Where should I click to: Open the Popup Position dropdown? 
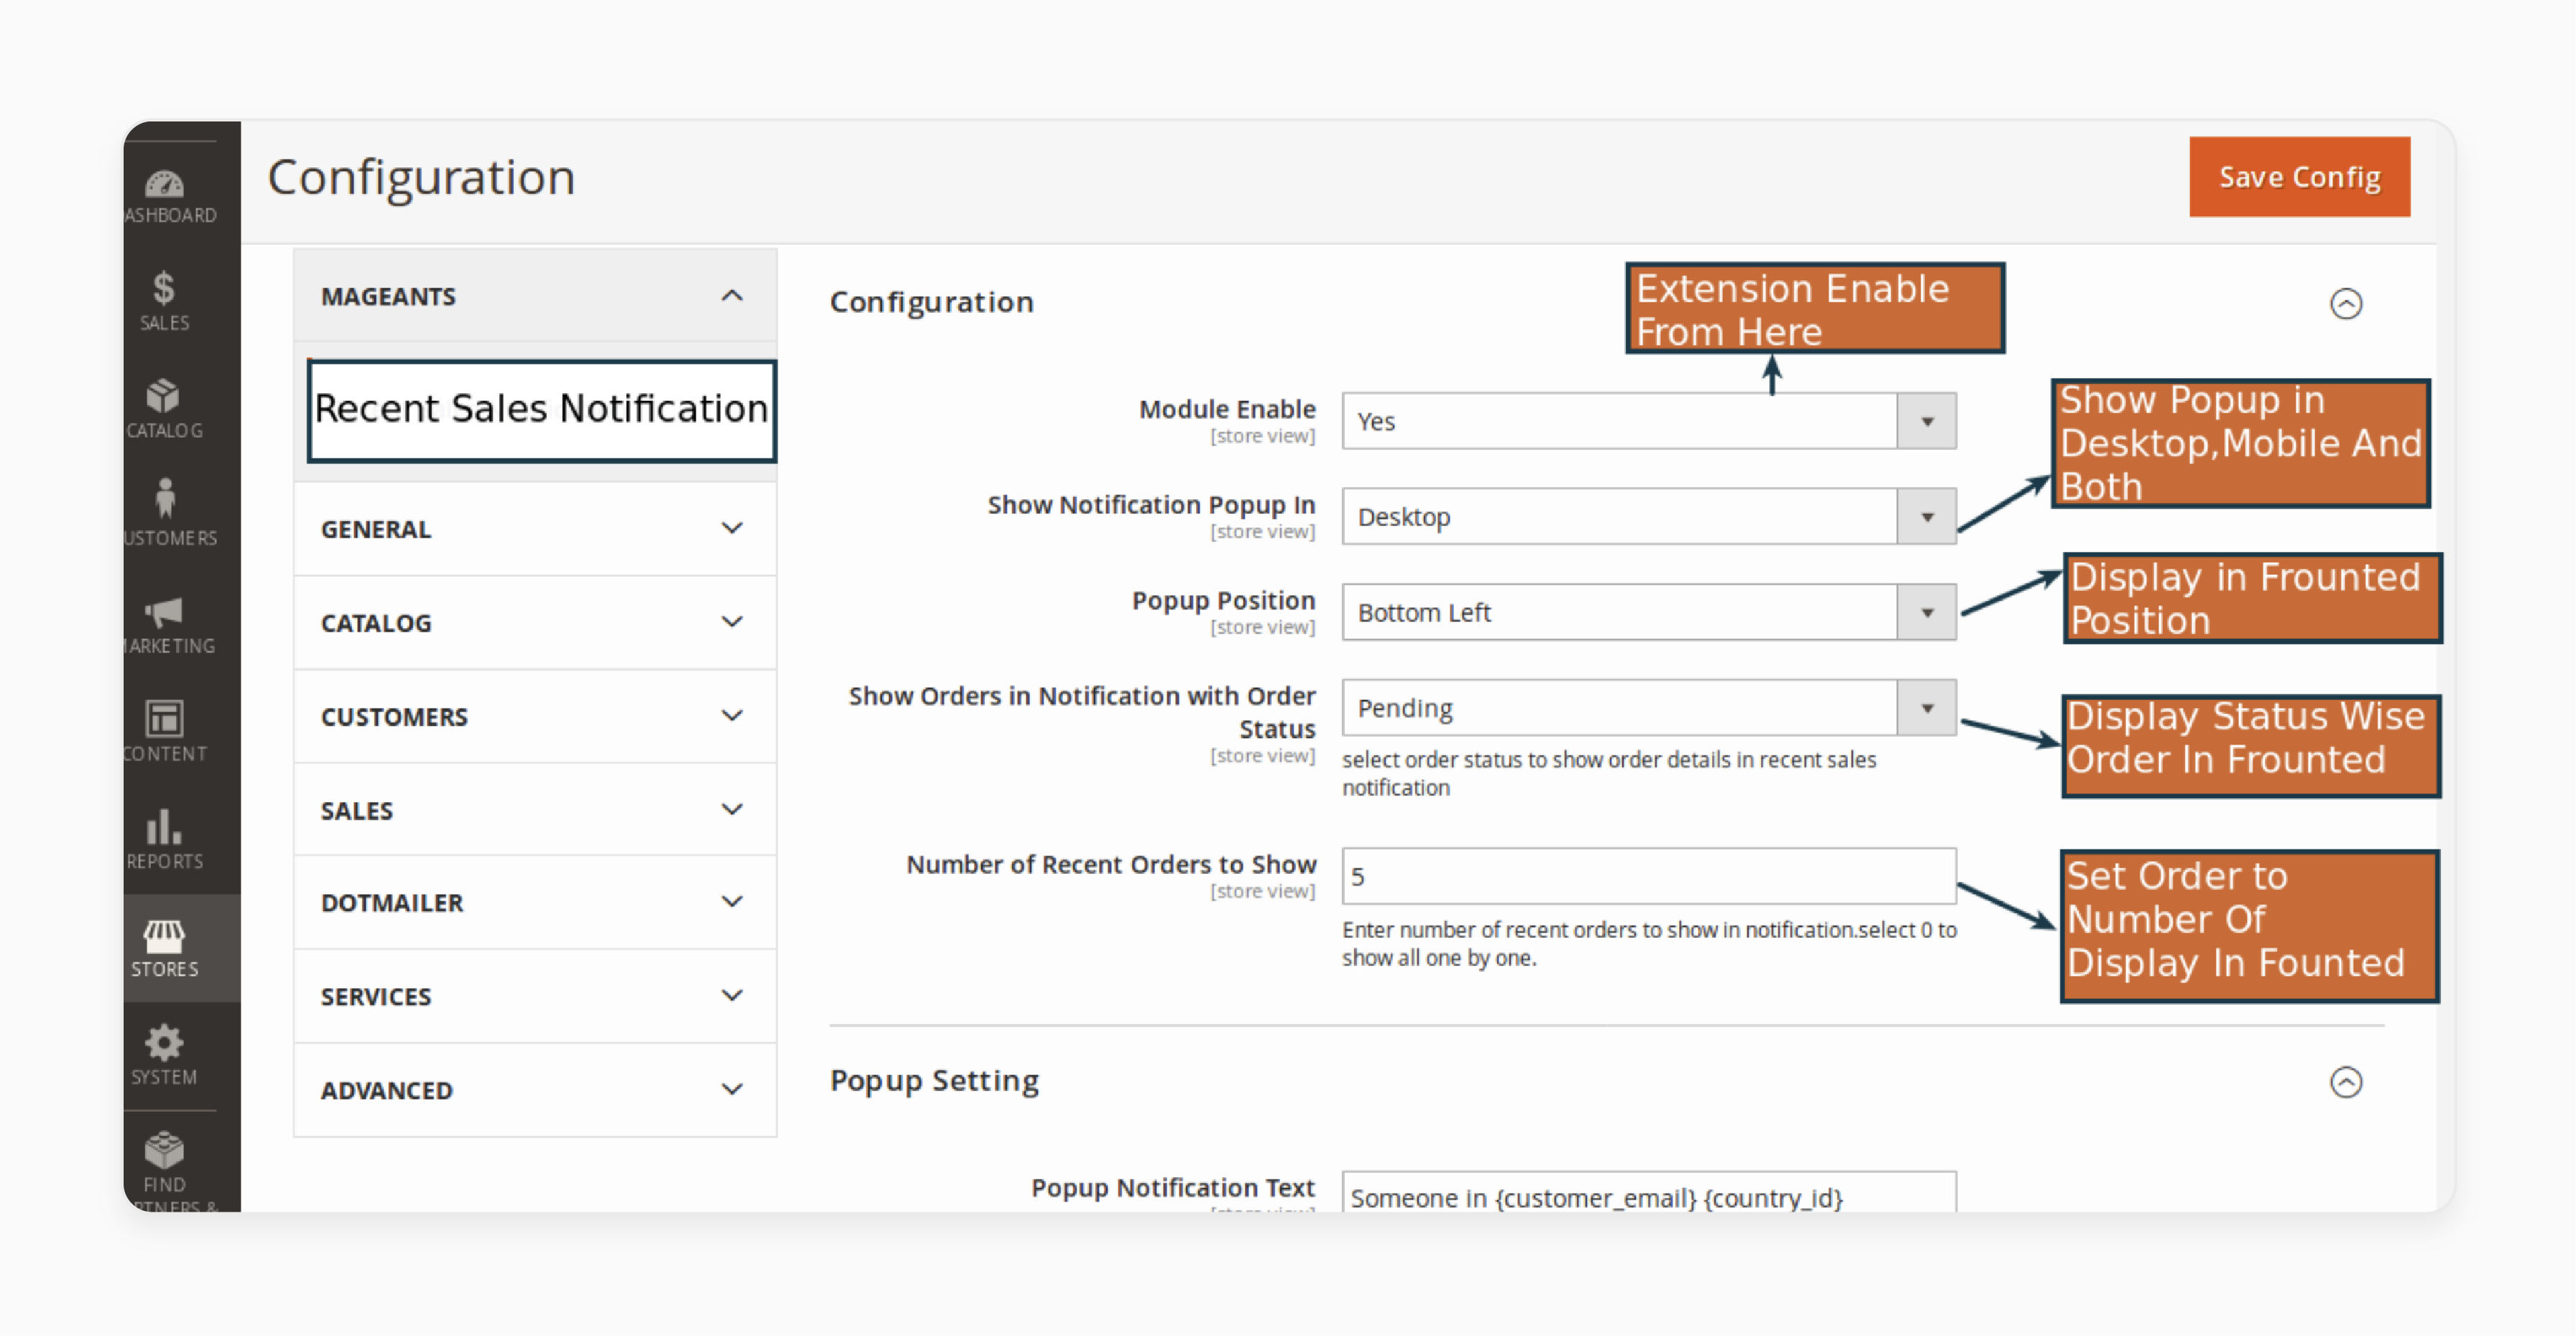tap(1648, 612)
